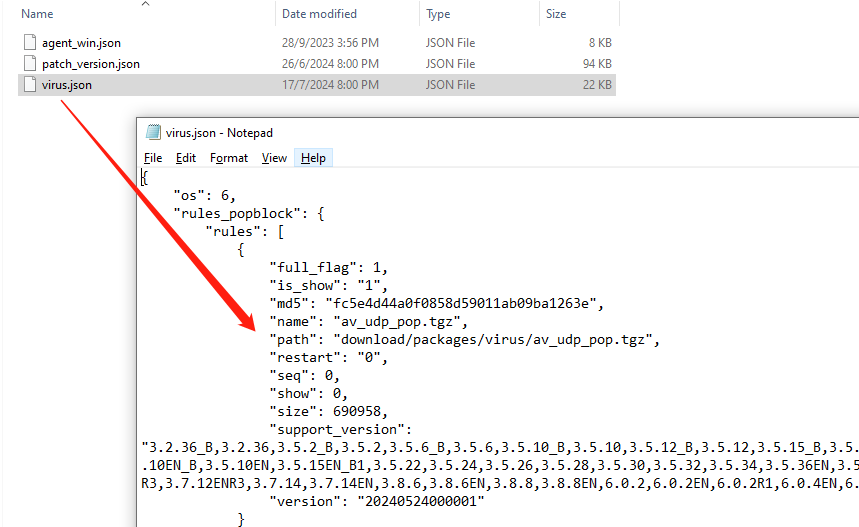The width and height of the screenshot is (859, 527).
Task: Click date 26/6/2024 8:00 PM
Action: click(330, 64)
